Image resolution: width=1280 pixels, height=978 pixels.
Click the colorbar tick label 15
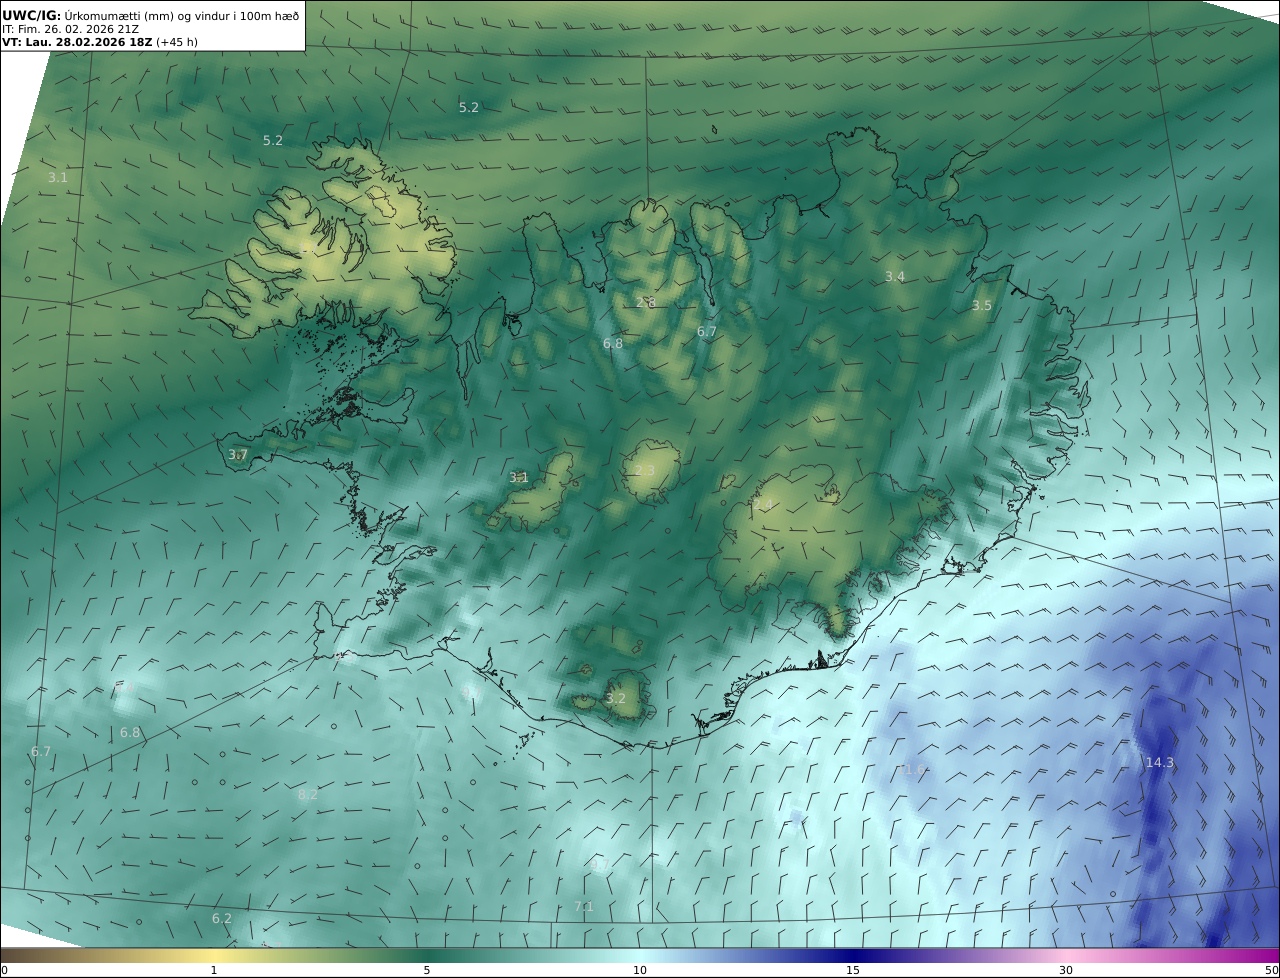click(x=853, y=970)
